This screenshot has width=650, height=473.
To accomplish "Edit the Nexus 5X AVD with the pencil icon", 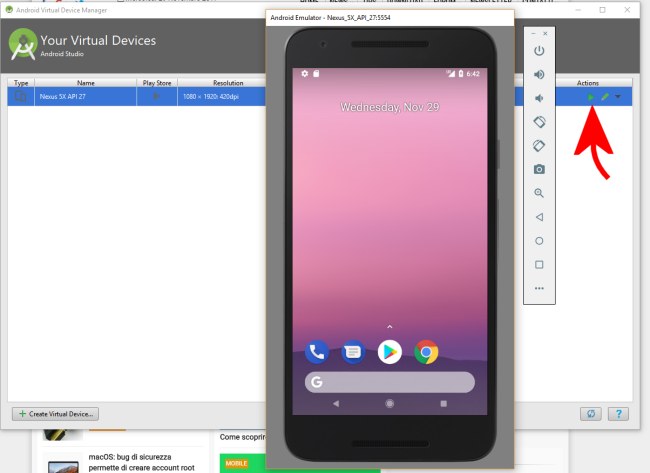I will pos(605,97).
